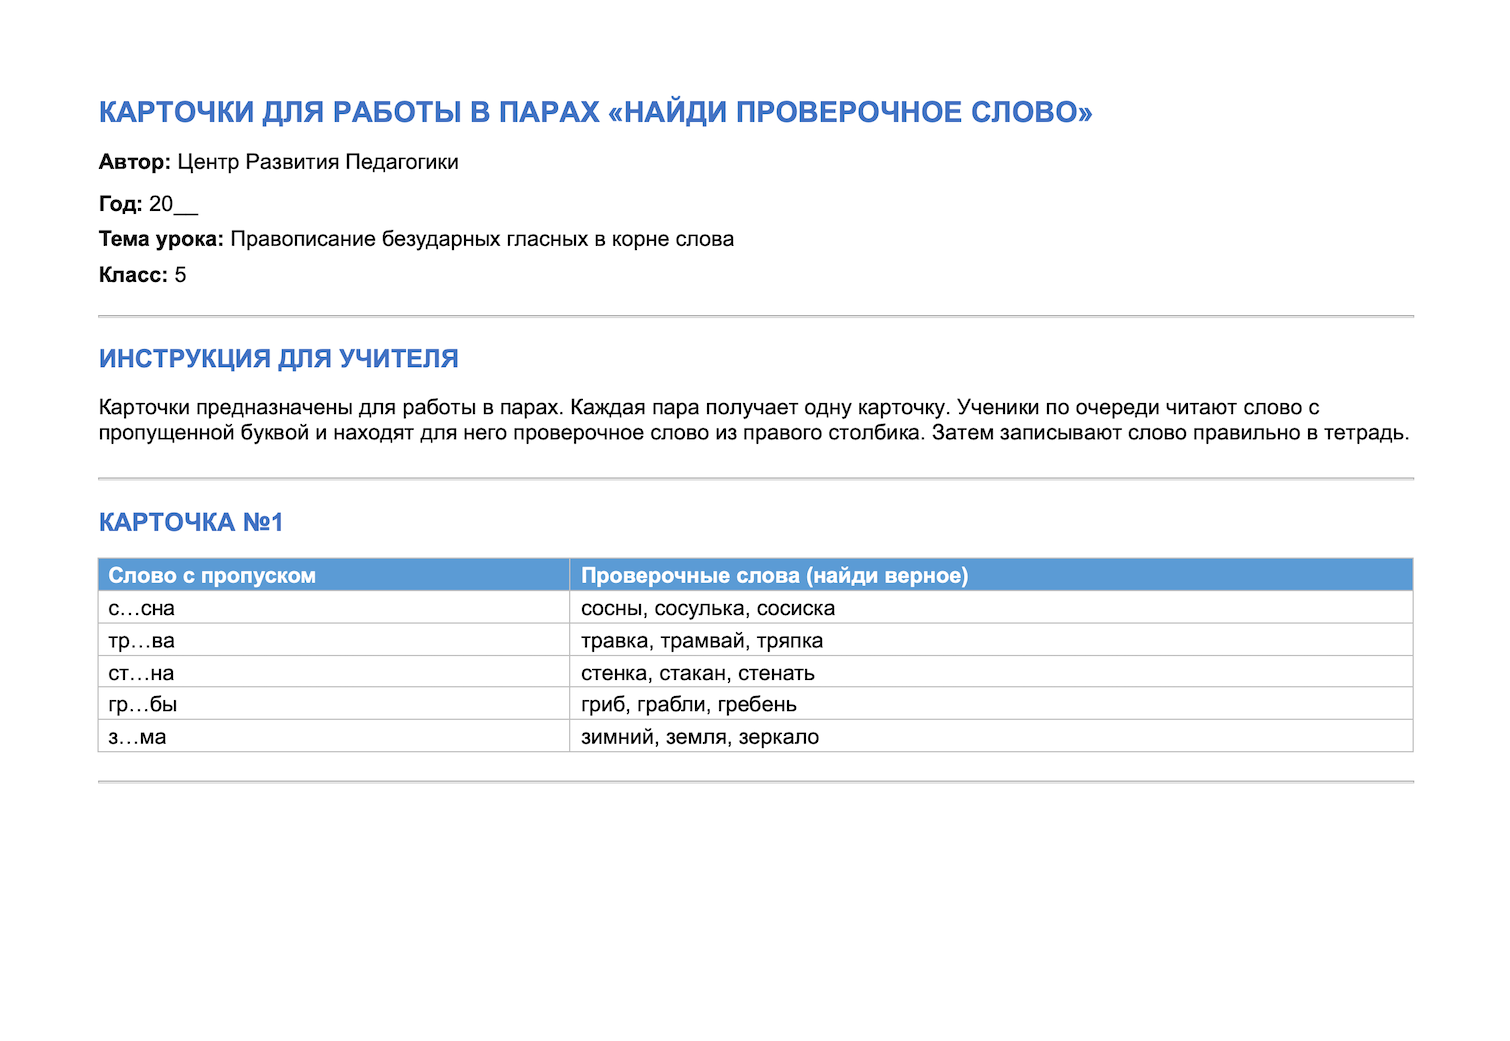Select the author line Центр Развития Педагогики

pyautogui.click(x=317, y=162)
